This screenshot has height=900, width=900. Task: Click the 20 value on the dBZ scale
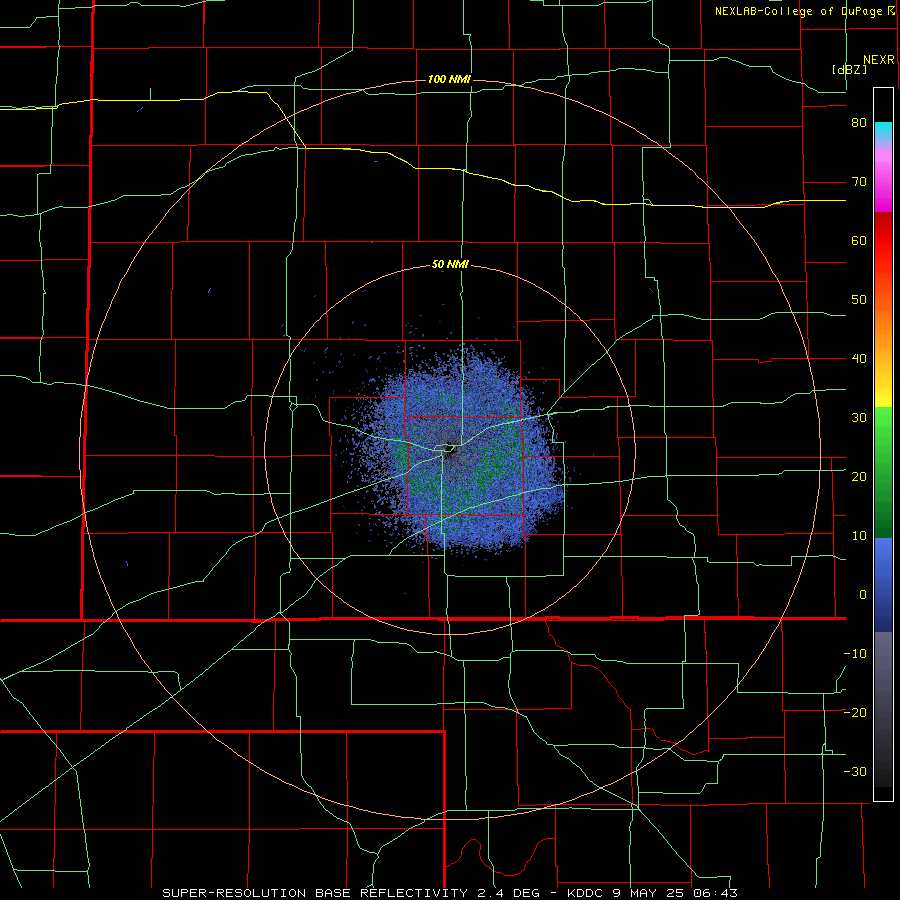[859, 477]
